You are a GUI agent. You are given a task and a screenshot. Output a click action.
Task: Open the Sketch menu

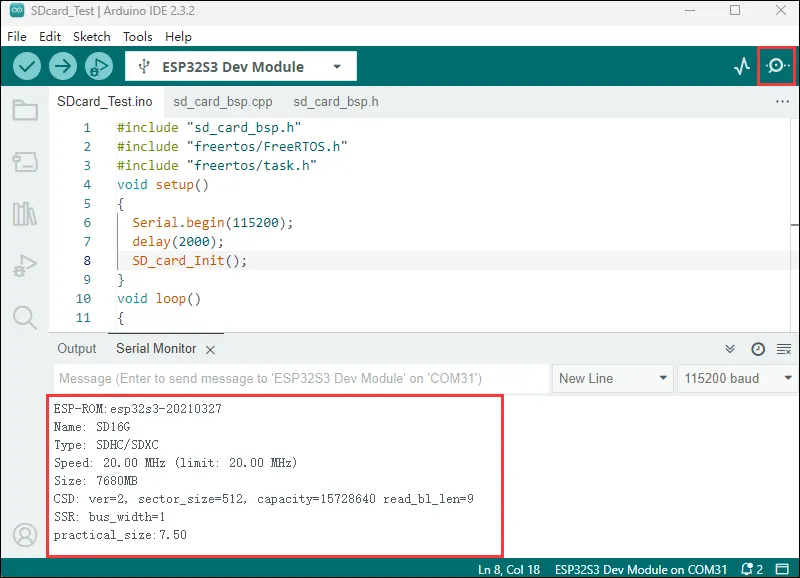click(92, 36)
